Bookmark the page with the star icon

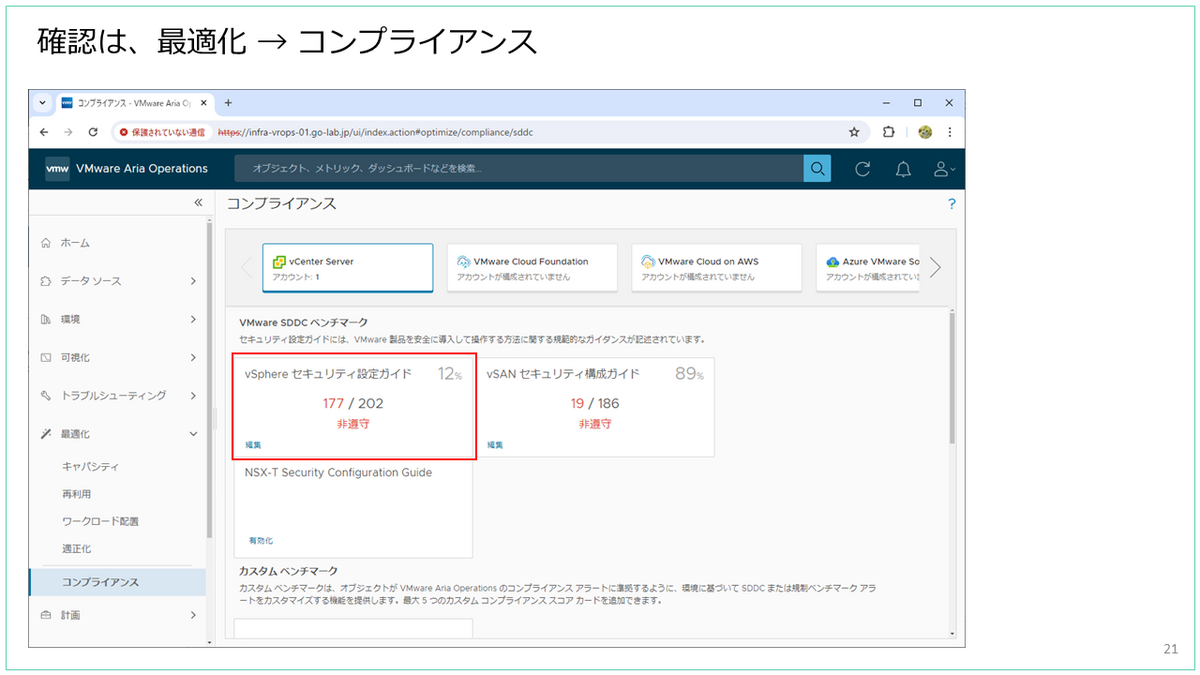tap(854, 131)
